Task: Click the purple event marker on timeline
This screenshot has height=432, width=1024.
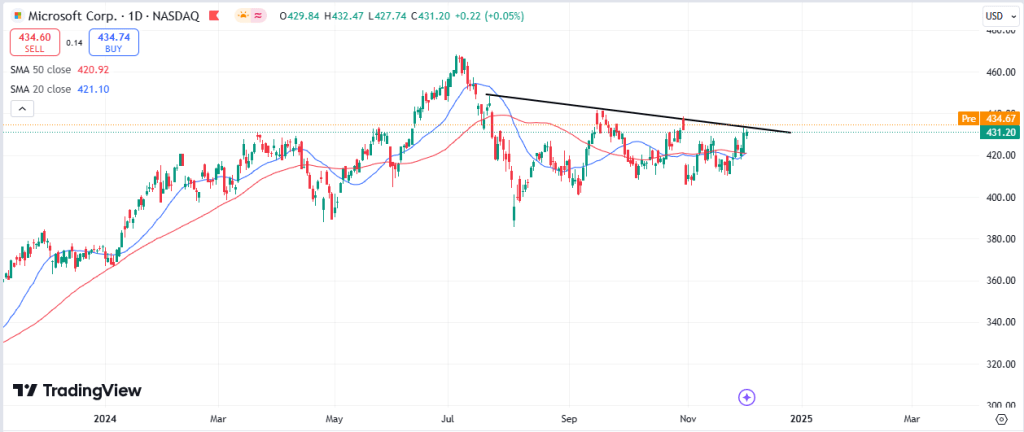Action: [746, 397]
